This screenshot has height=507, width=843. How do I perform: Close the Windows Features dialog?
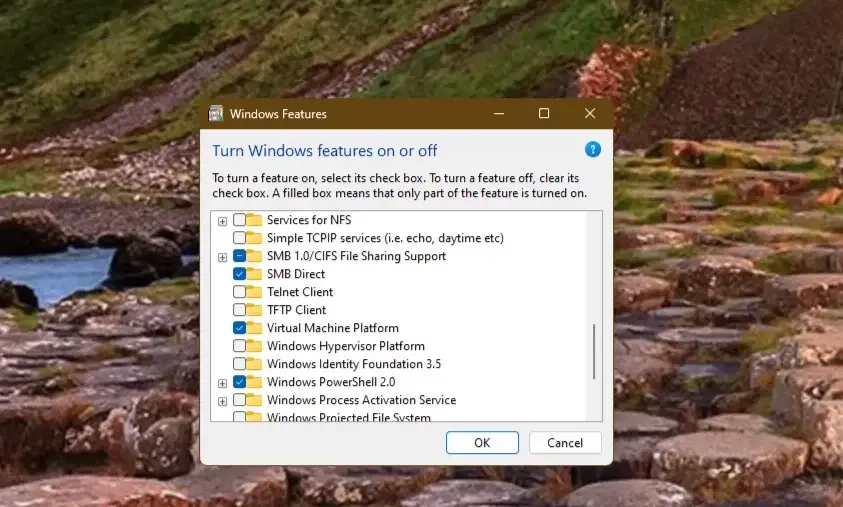[x=590, y=113]
